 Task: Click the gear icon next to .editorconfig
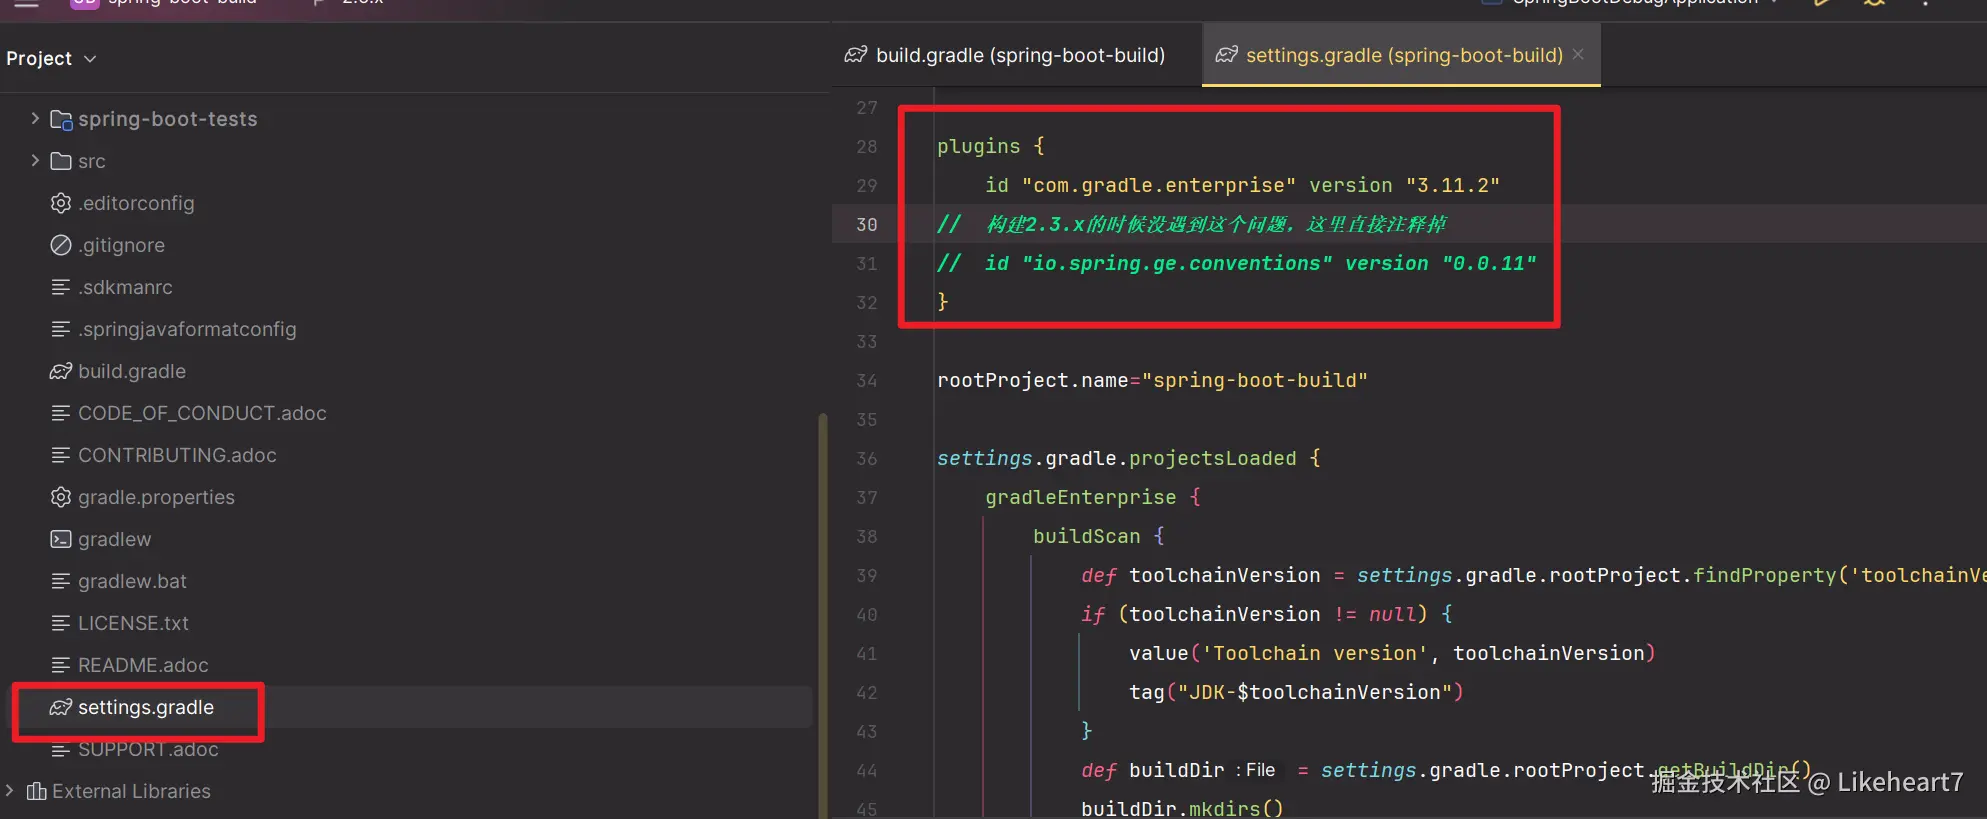61,203
